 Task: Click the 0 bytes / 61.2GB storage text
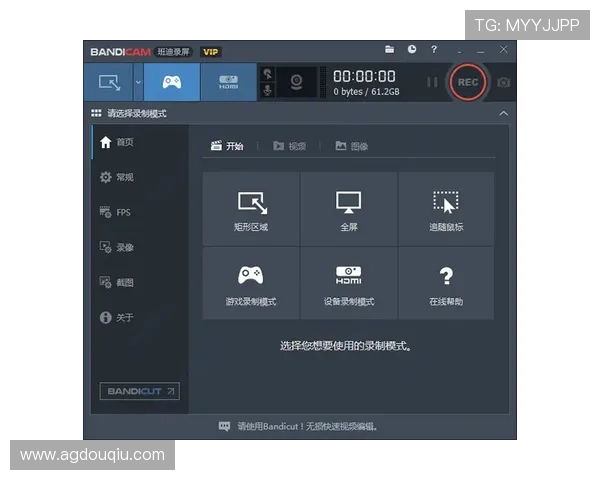coord(366,92)
